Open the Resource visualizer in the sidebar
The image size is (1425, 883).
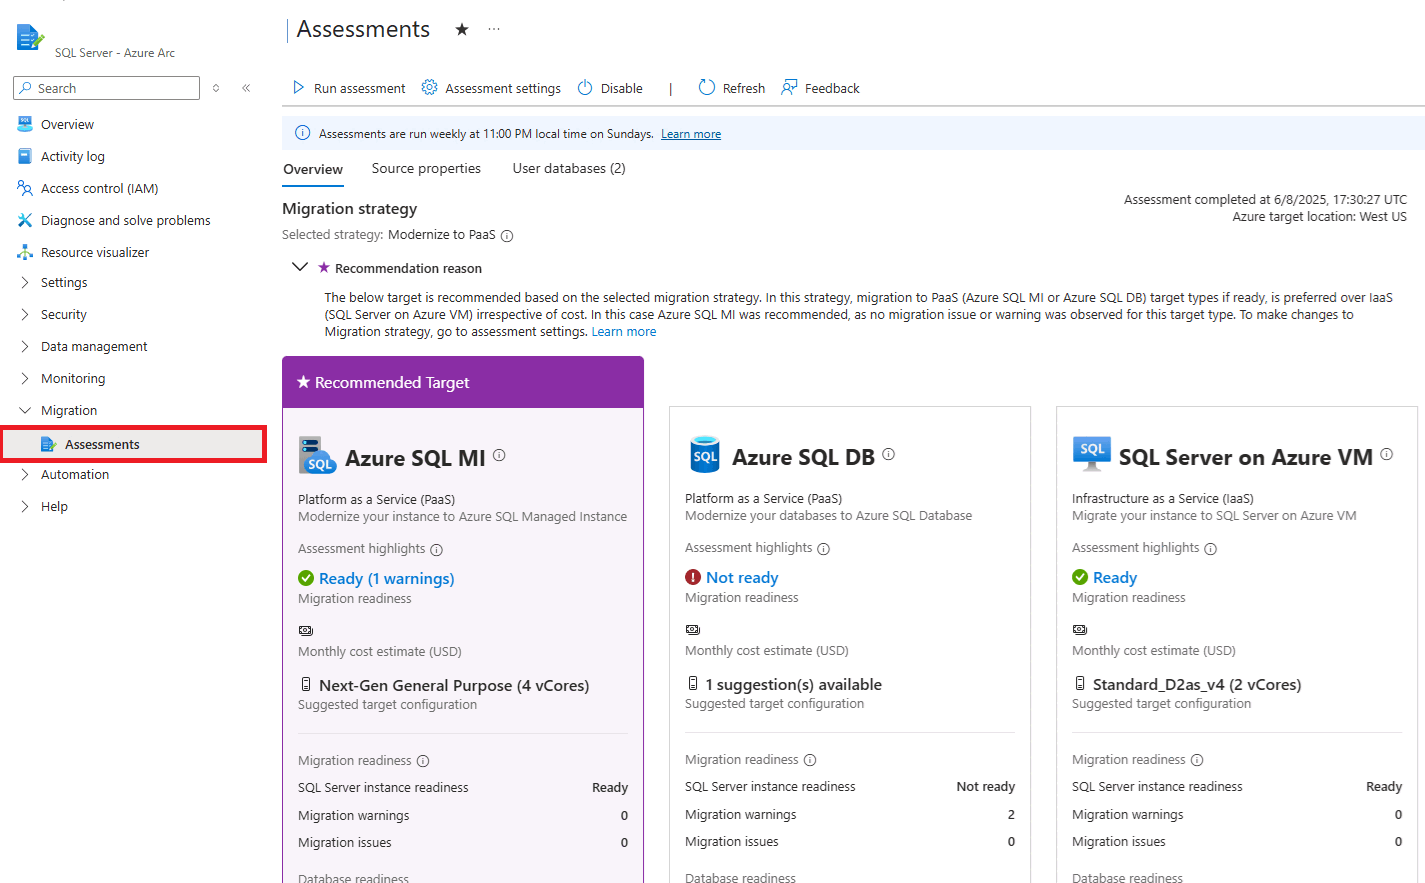100,251
